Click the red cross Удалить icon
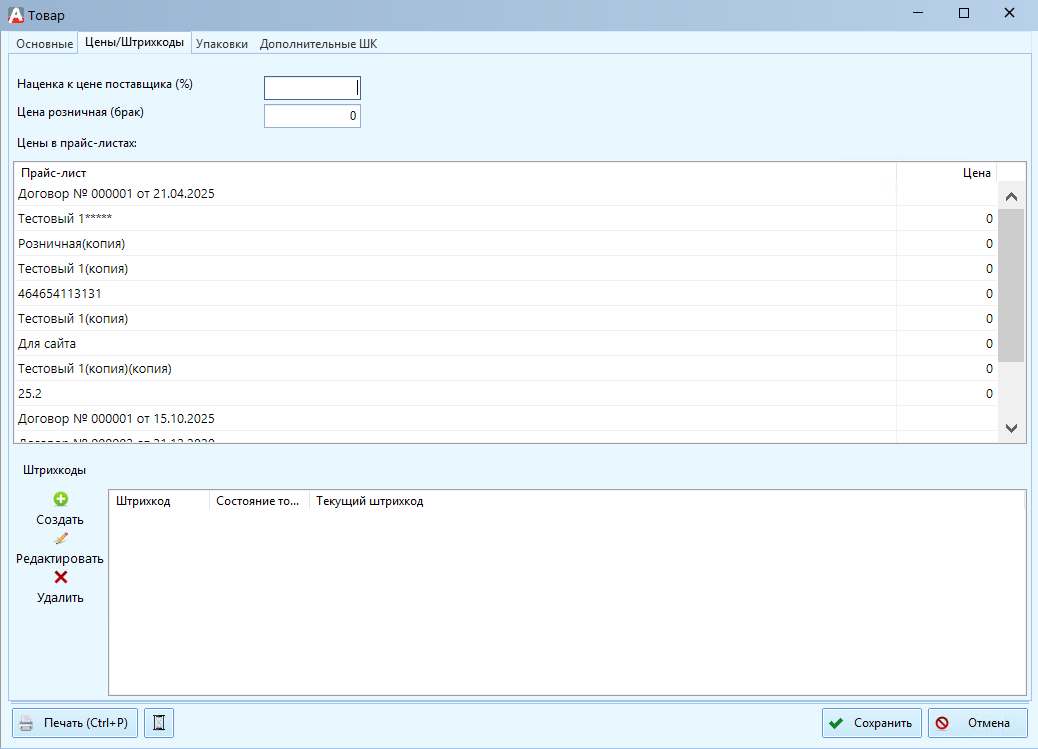The height and width of the screenshot is (749, 1038). tap(61, 577)
